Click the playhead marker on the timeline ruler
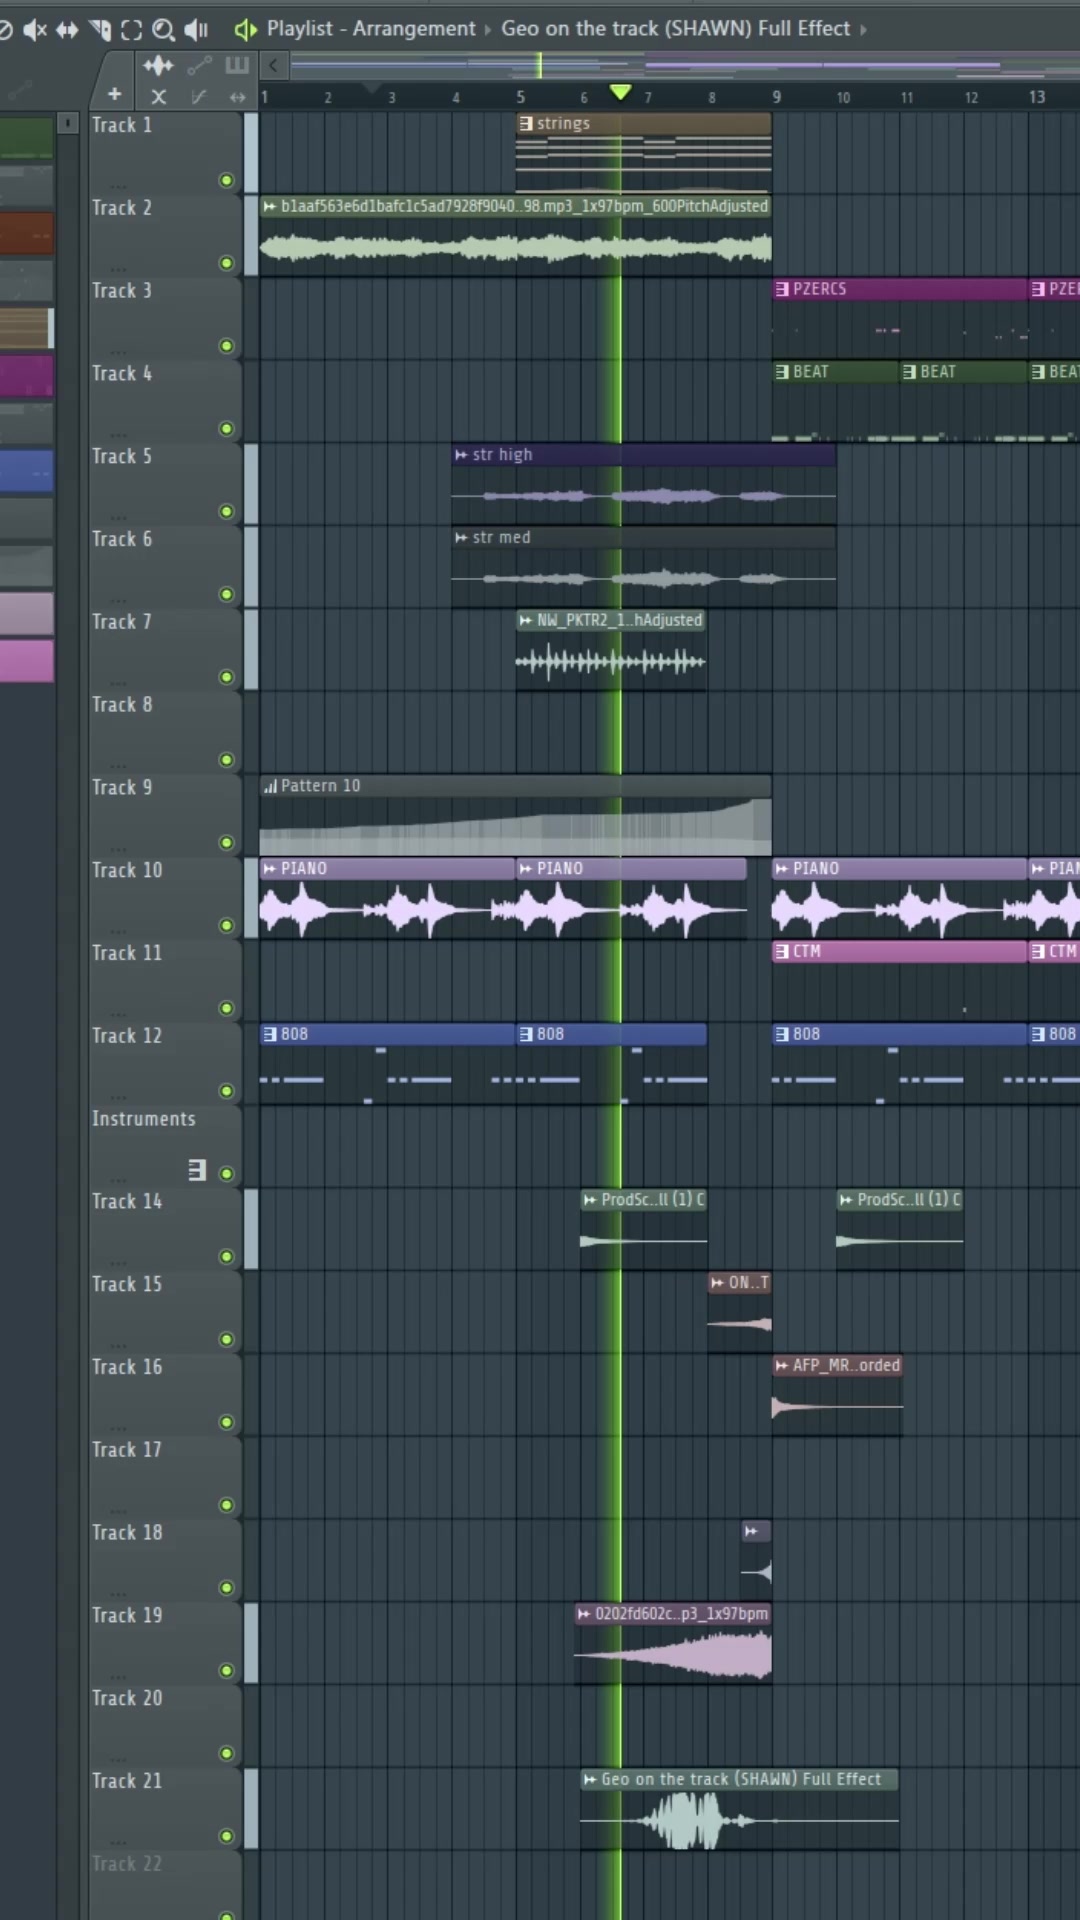 point(620,93)
